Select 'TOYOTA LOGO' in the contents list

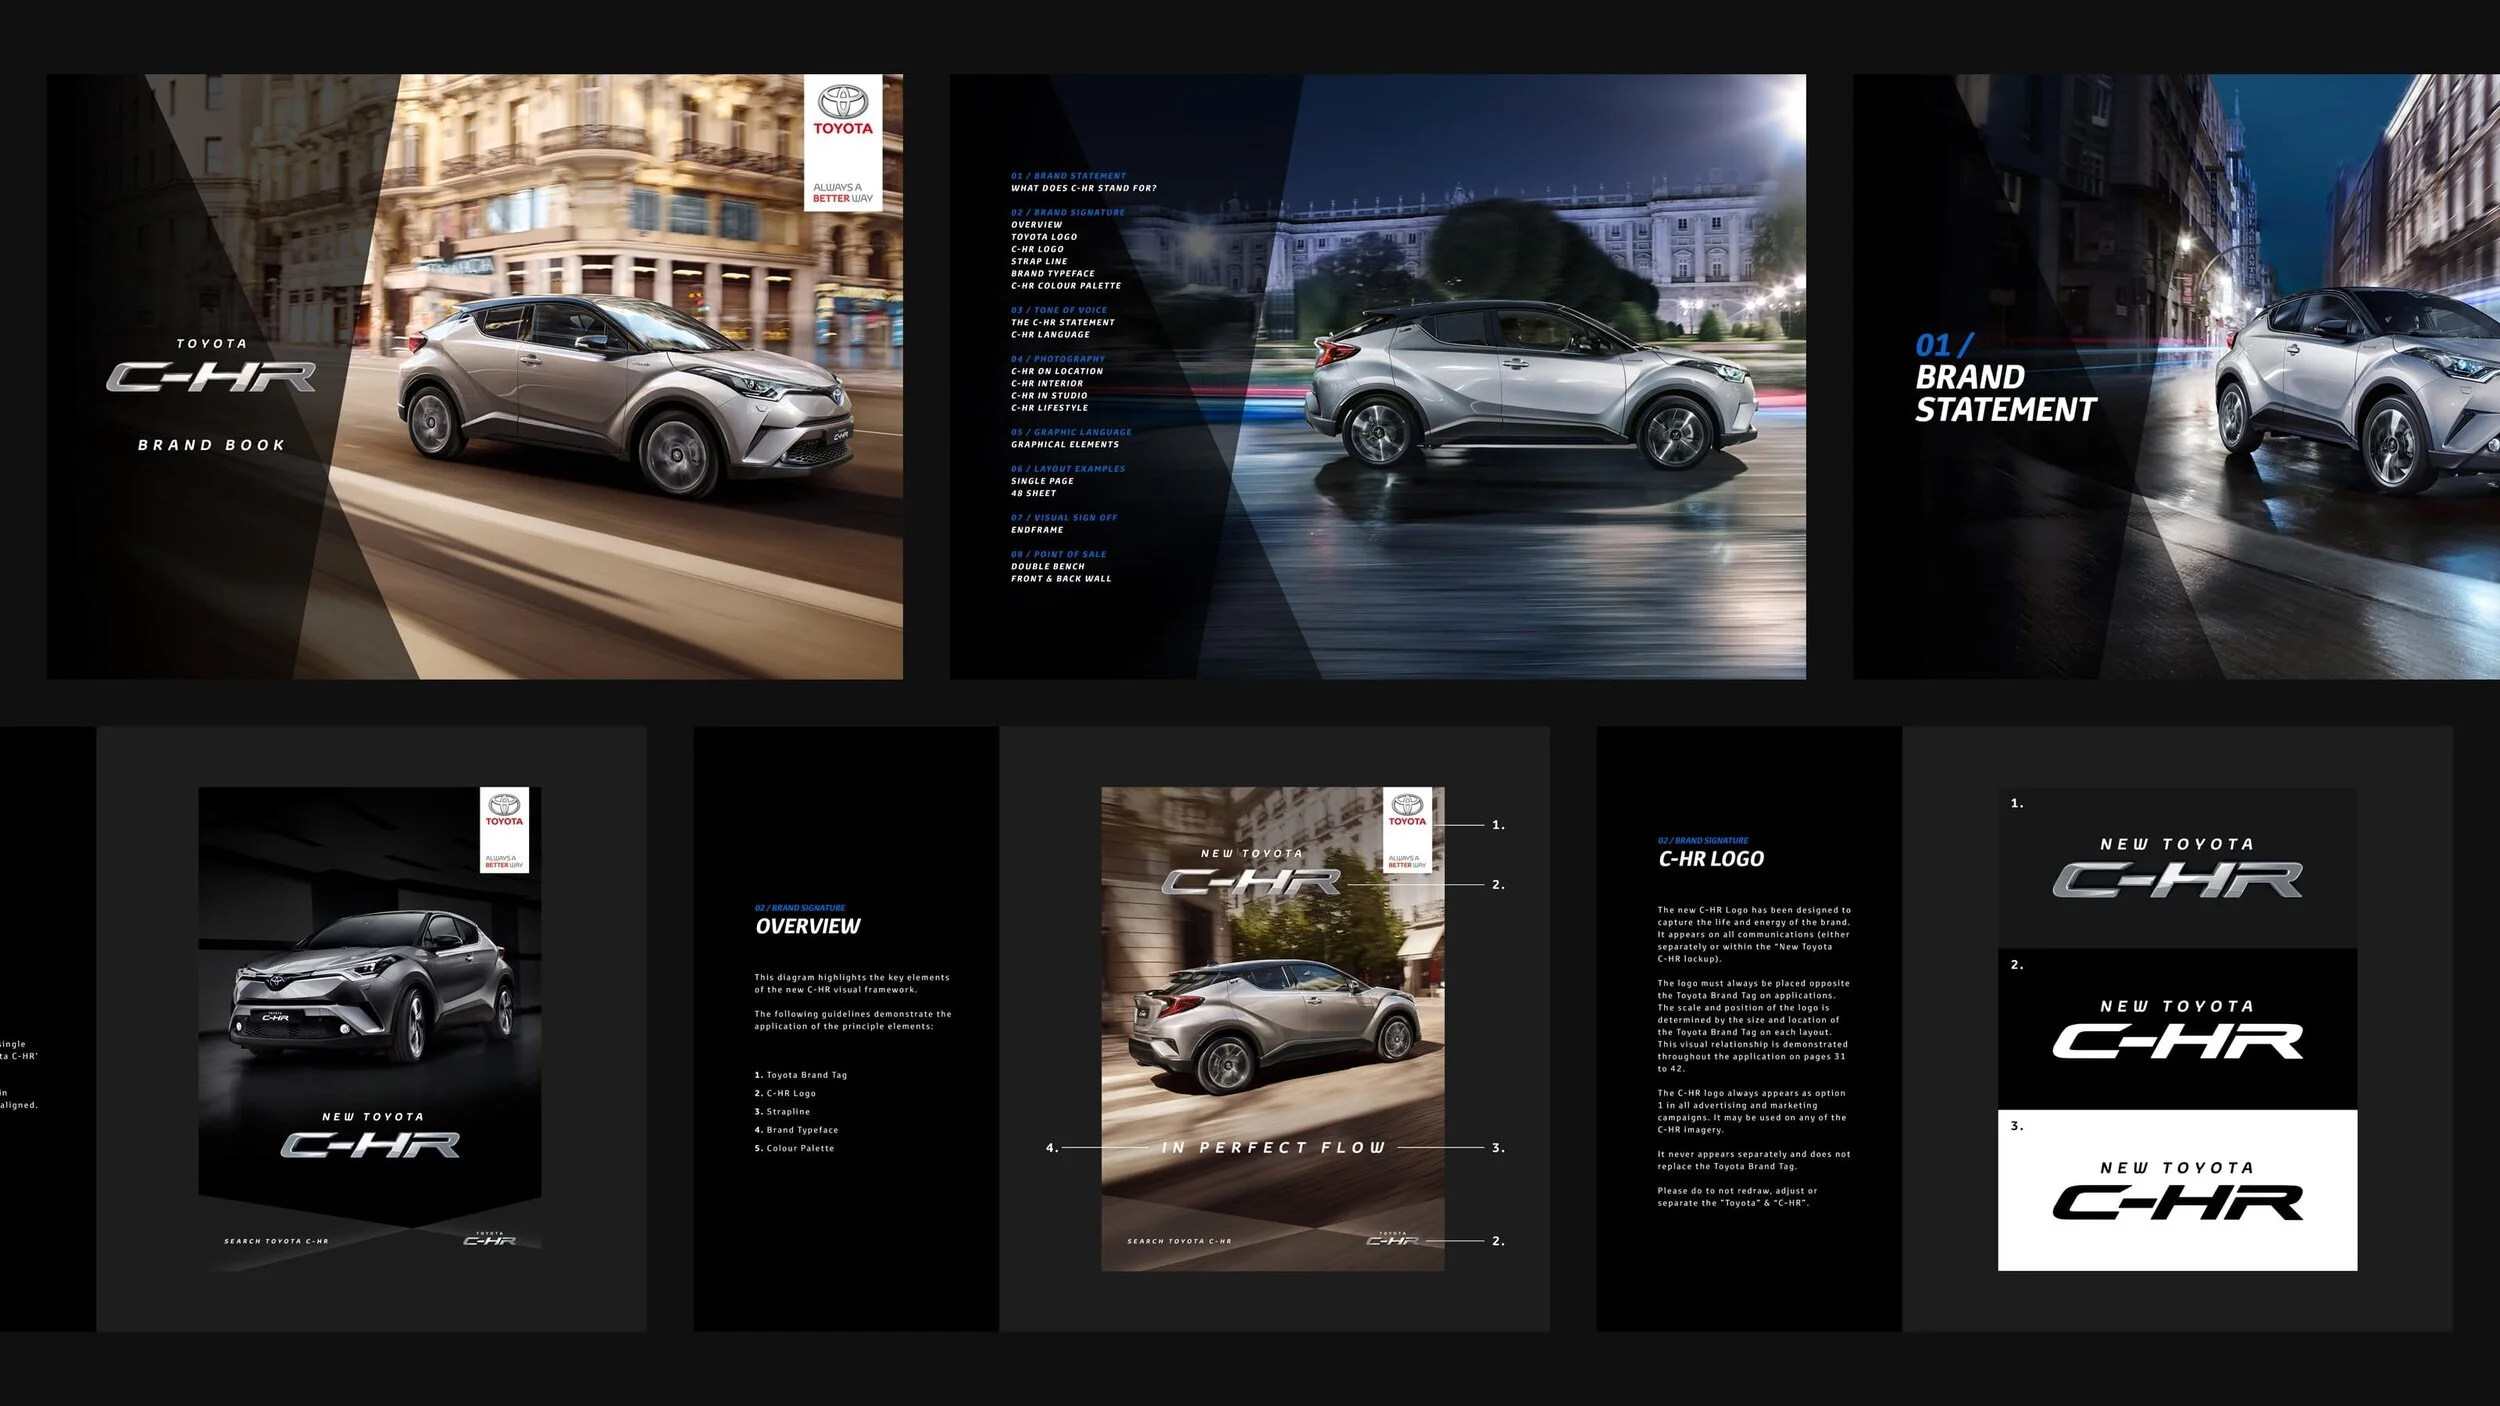point(1044,237)
